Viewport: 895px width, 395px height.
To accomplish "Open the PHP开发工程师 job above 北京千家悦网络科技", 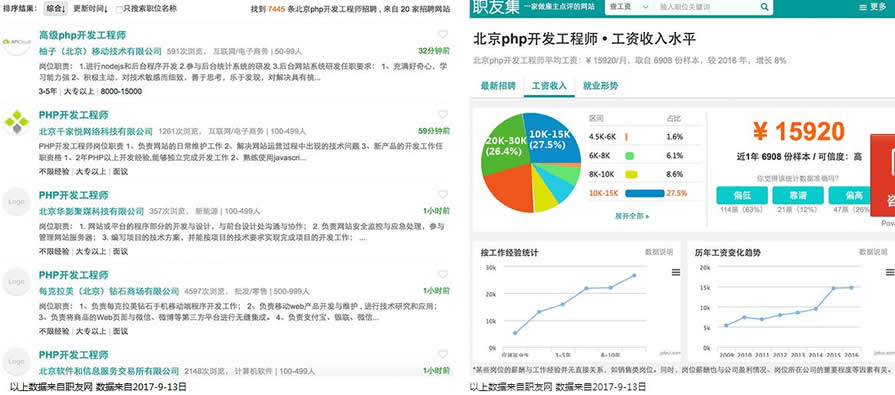I will point(74,115).
